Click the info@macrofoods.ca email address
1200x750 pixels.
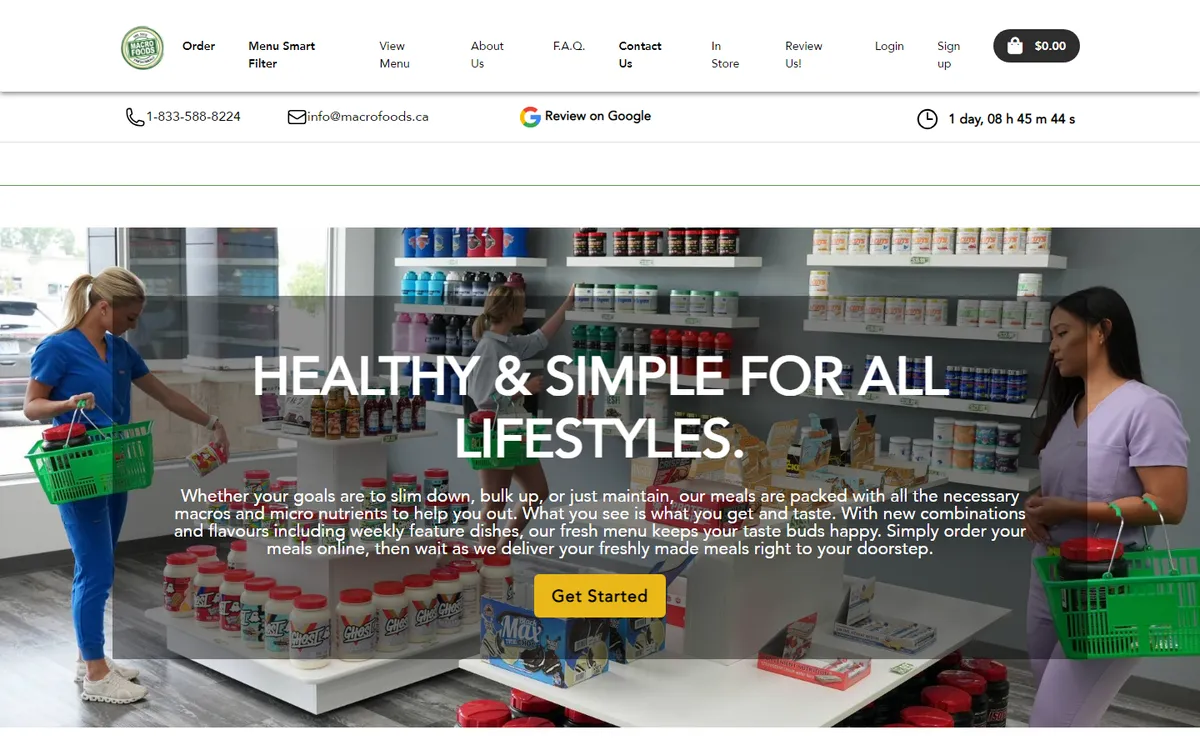point(368,117)
